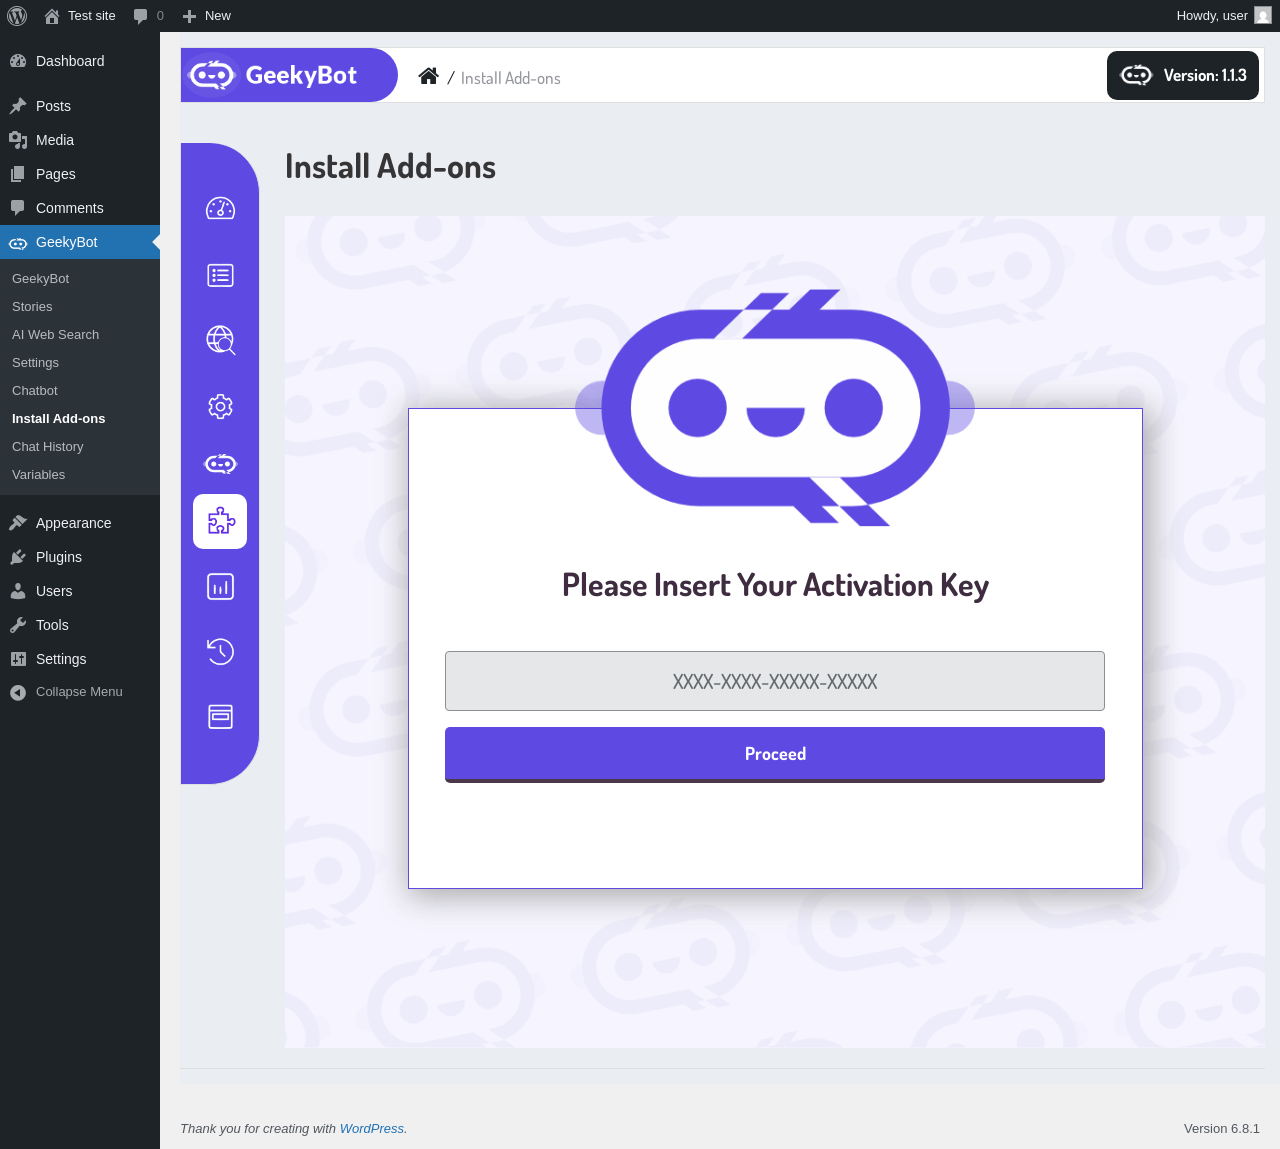This screenshot has height=1149, width=1280.
Task: Open the Stories submenu item
Action: (x=80, y=307)
